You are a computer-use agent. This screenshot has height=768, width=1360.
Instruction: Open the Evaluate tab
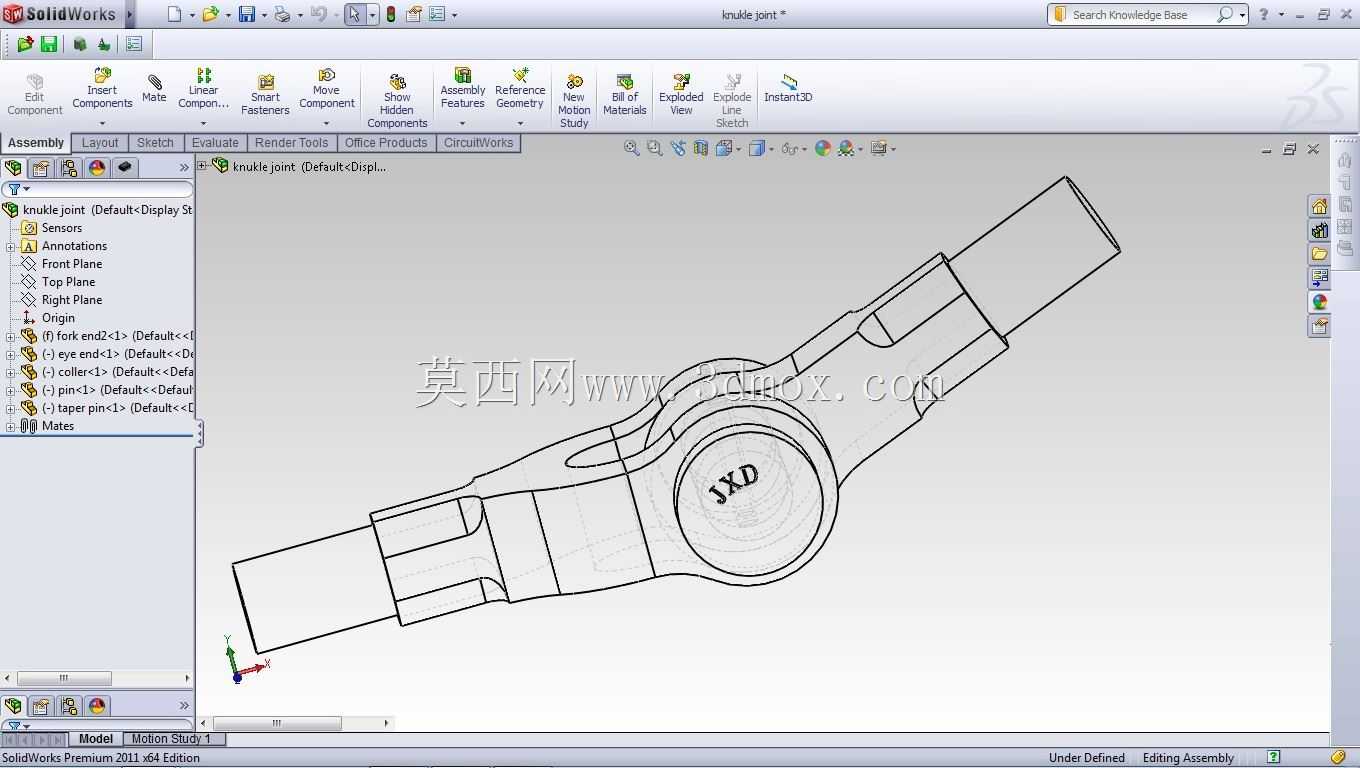pyautogui.click(x=215, y=143)
